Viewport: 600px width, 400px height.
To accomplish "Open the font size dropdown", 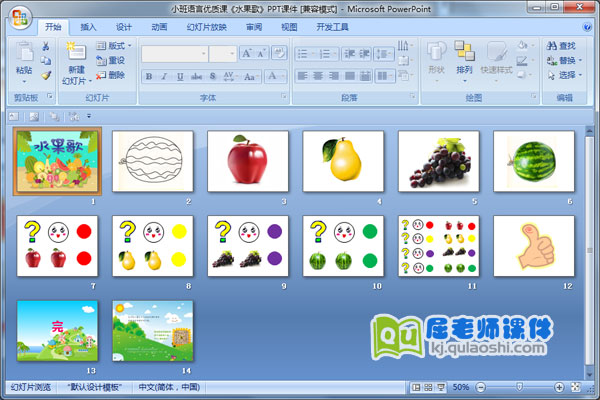I will [x=232, y=54].
